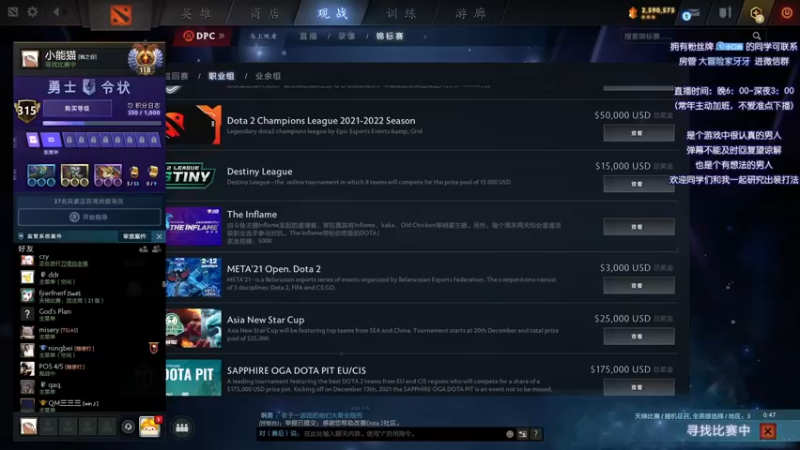Open the 小熊猫 profile avatar
The height and width of the screenshot is (450, 800).
point(30,59)
